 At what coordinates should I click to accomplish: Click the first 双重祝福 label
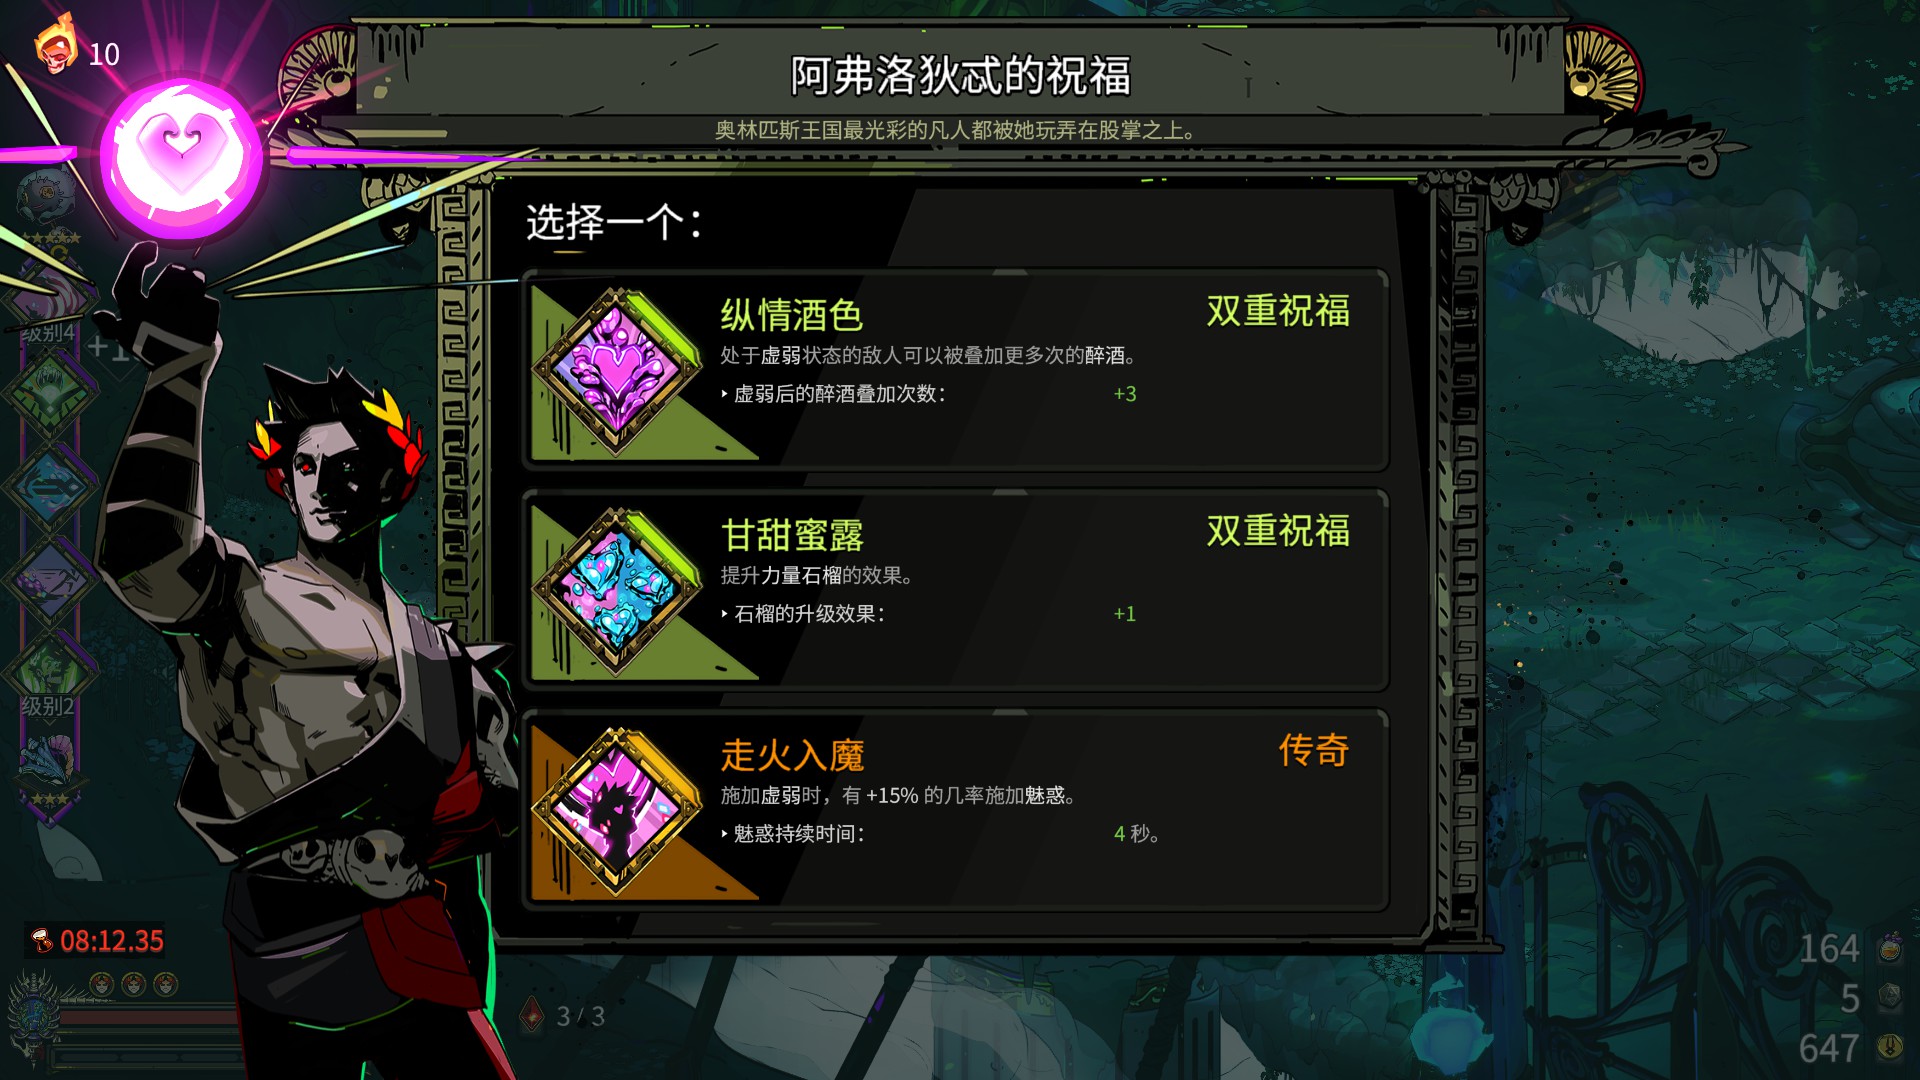coord(1278,311)
